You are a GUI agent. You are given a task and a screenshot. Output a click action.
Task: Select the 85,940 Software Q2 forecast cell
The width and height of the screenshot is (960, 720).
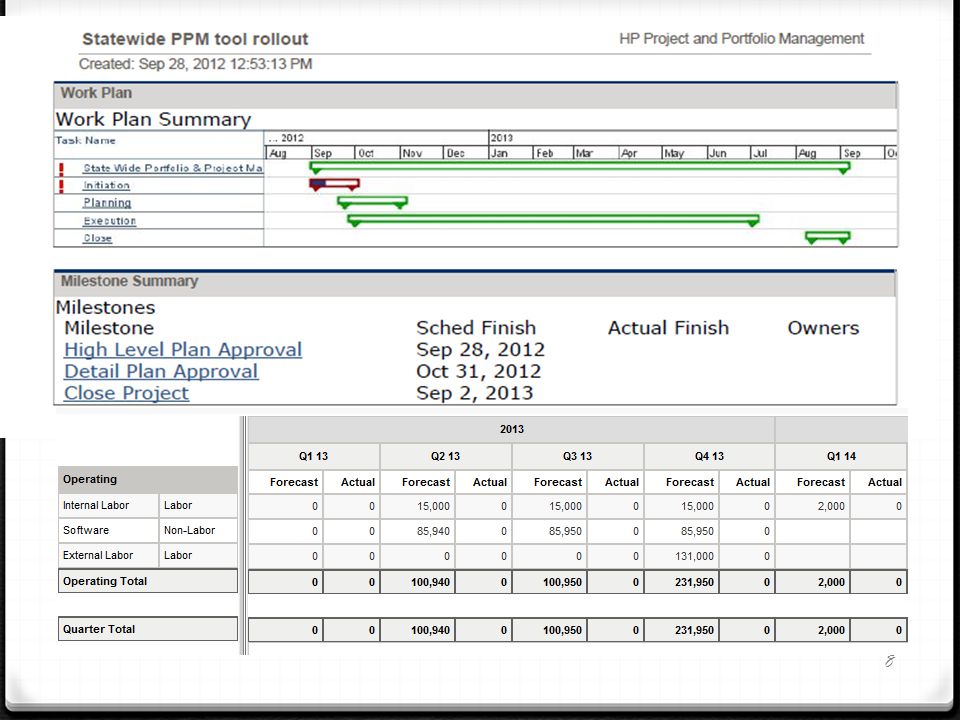[418, 531]
